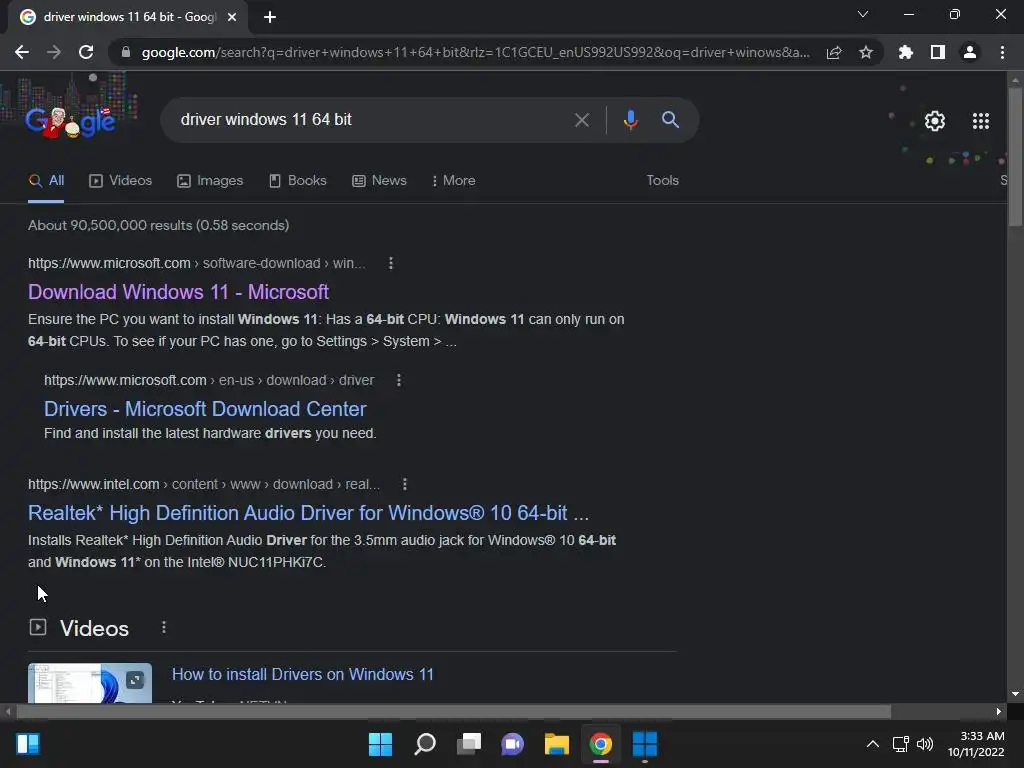Open Task View on the taskbar
Image resolution: width=1024 pixels, height=768 pixels.
click(x=469, y=744)
